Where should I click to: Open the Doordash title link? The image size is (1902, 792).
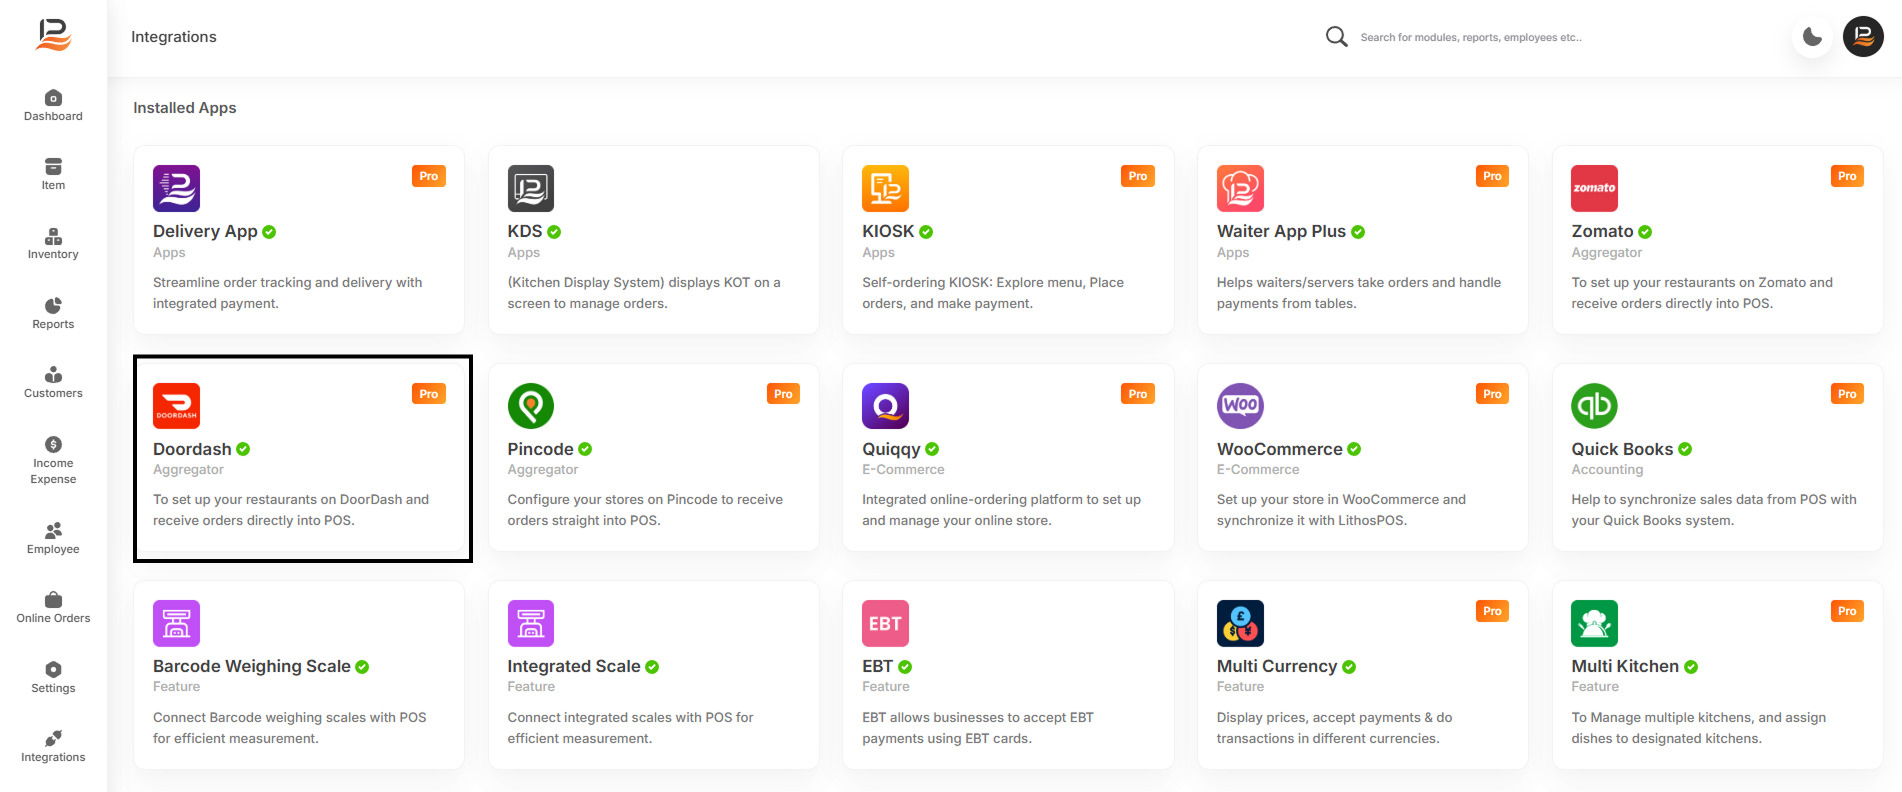click(x=192, y=449)
